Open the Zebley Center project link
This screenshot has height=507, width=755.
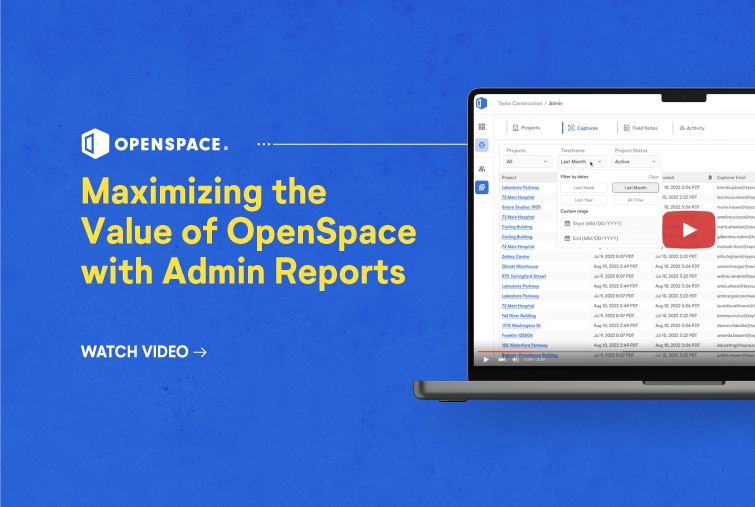(516, 256)
